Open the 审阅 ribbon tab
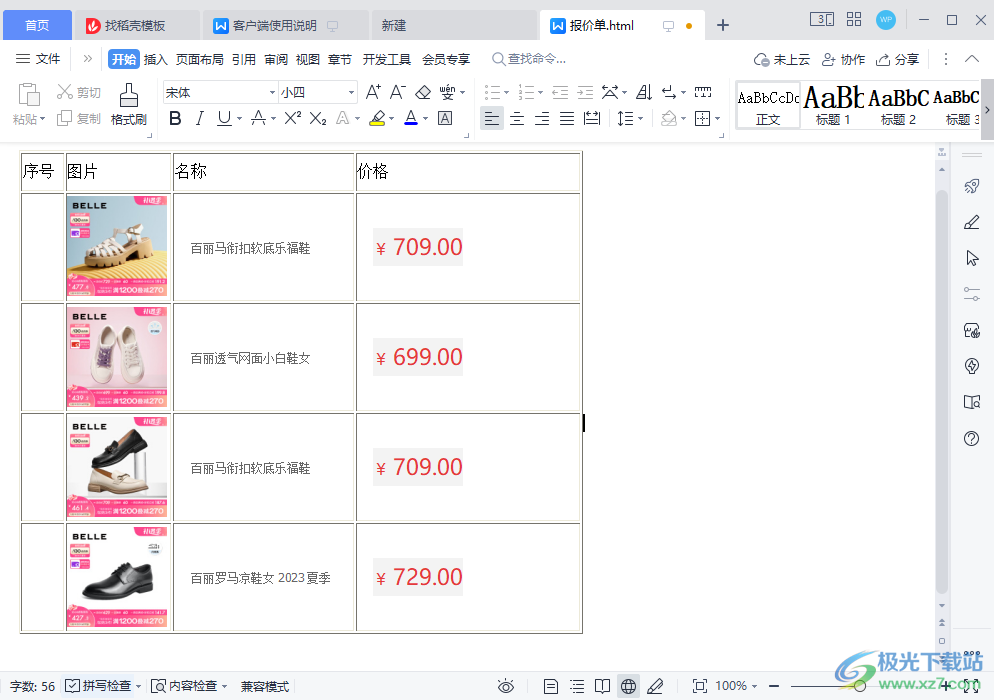 click(276, 59)
